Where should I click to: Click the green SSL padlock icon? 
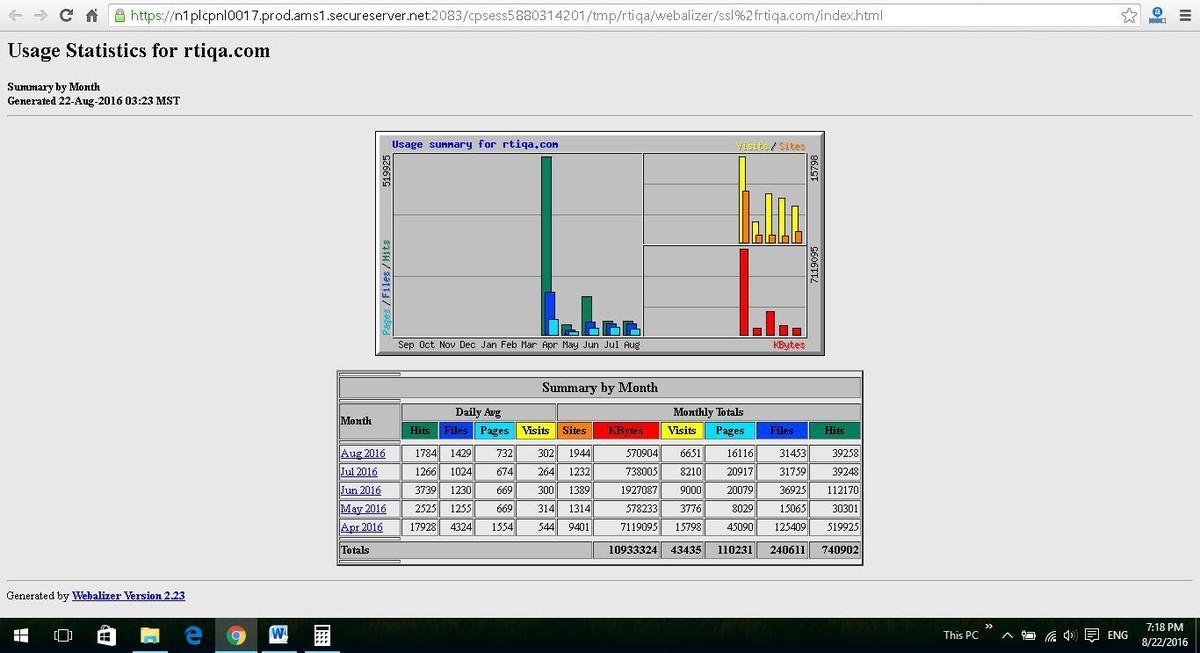click(119, 16)
